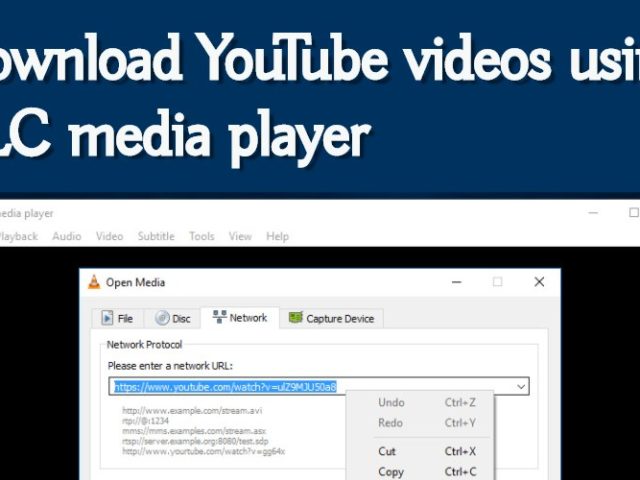Click the File tab play icon
This screenshot has height=480, width=640.
point(107,318)
